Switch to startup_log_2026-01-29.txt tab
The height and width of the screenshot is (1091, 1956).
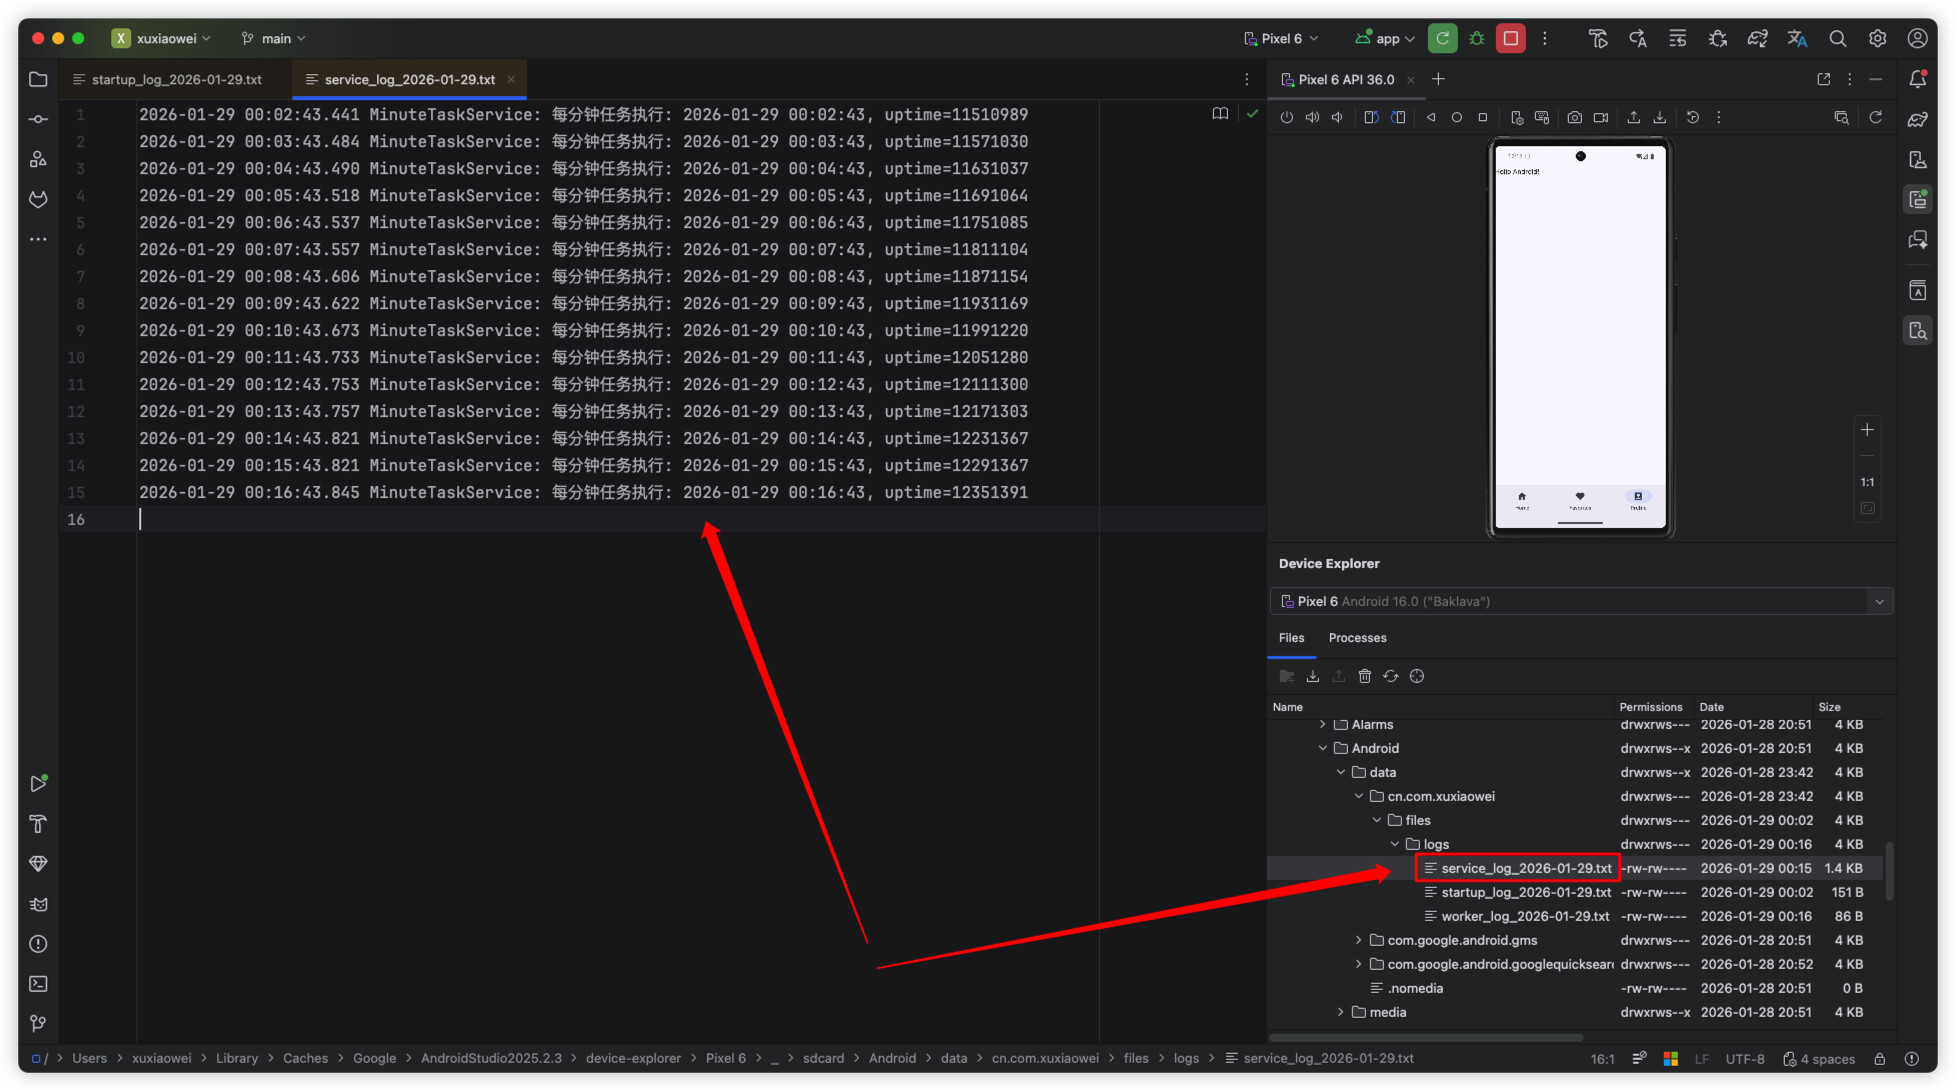[x=176, y=80]
